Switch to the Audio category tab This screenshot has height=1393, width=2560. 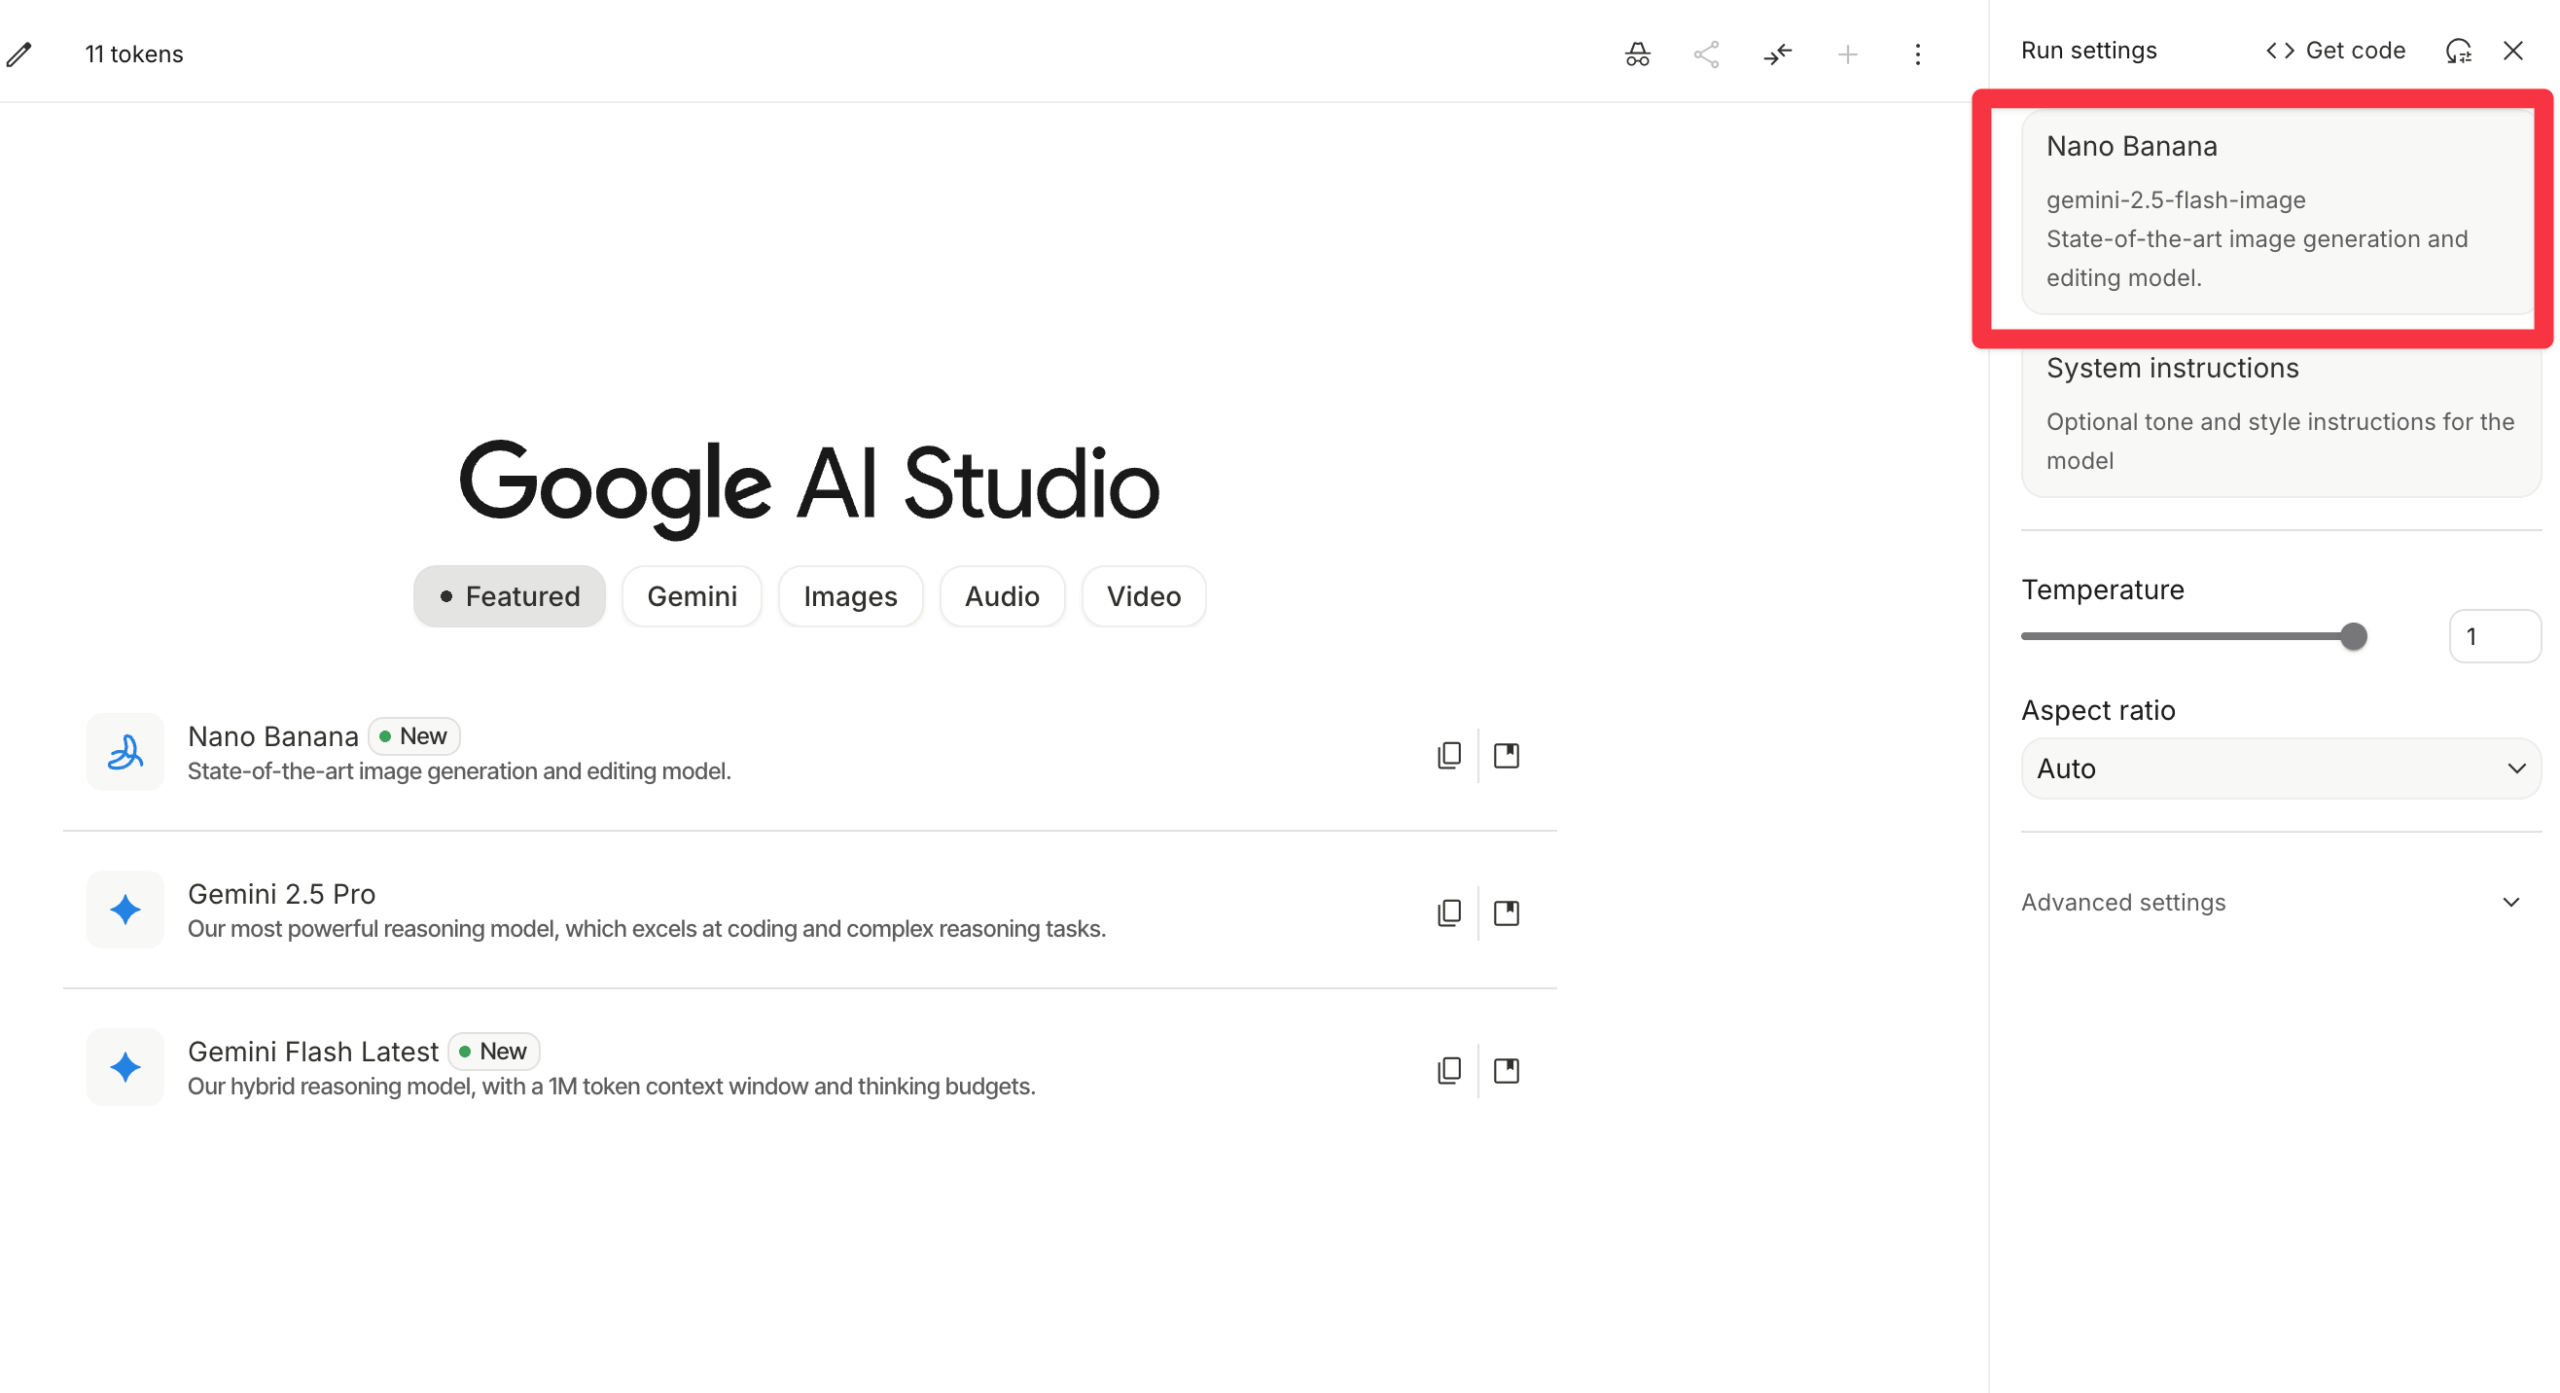click(x=1001, y=596)
